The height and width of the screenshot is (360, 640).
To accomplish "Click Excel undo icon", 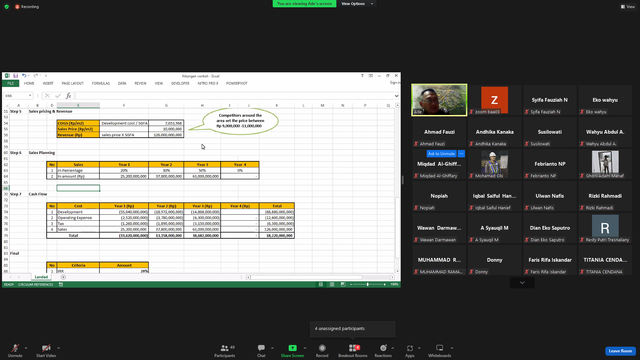I will click(x=24, y=76).
